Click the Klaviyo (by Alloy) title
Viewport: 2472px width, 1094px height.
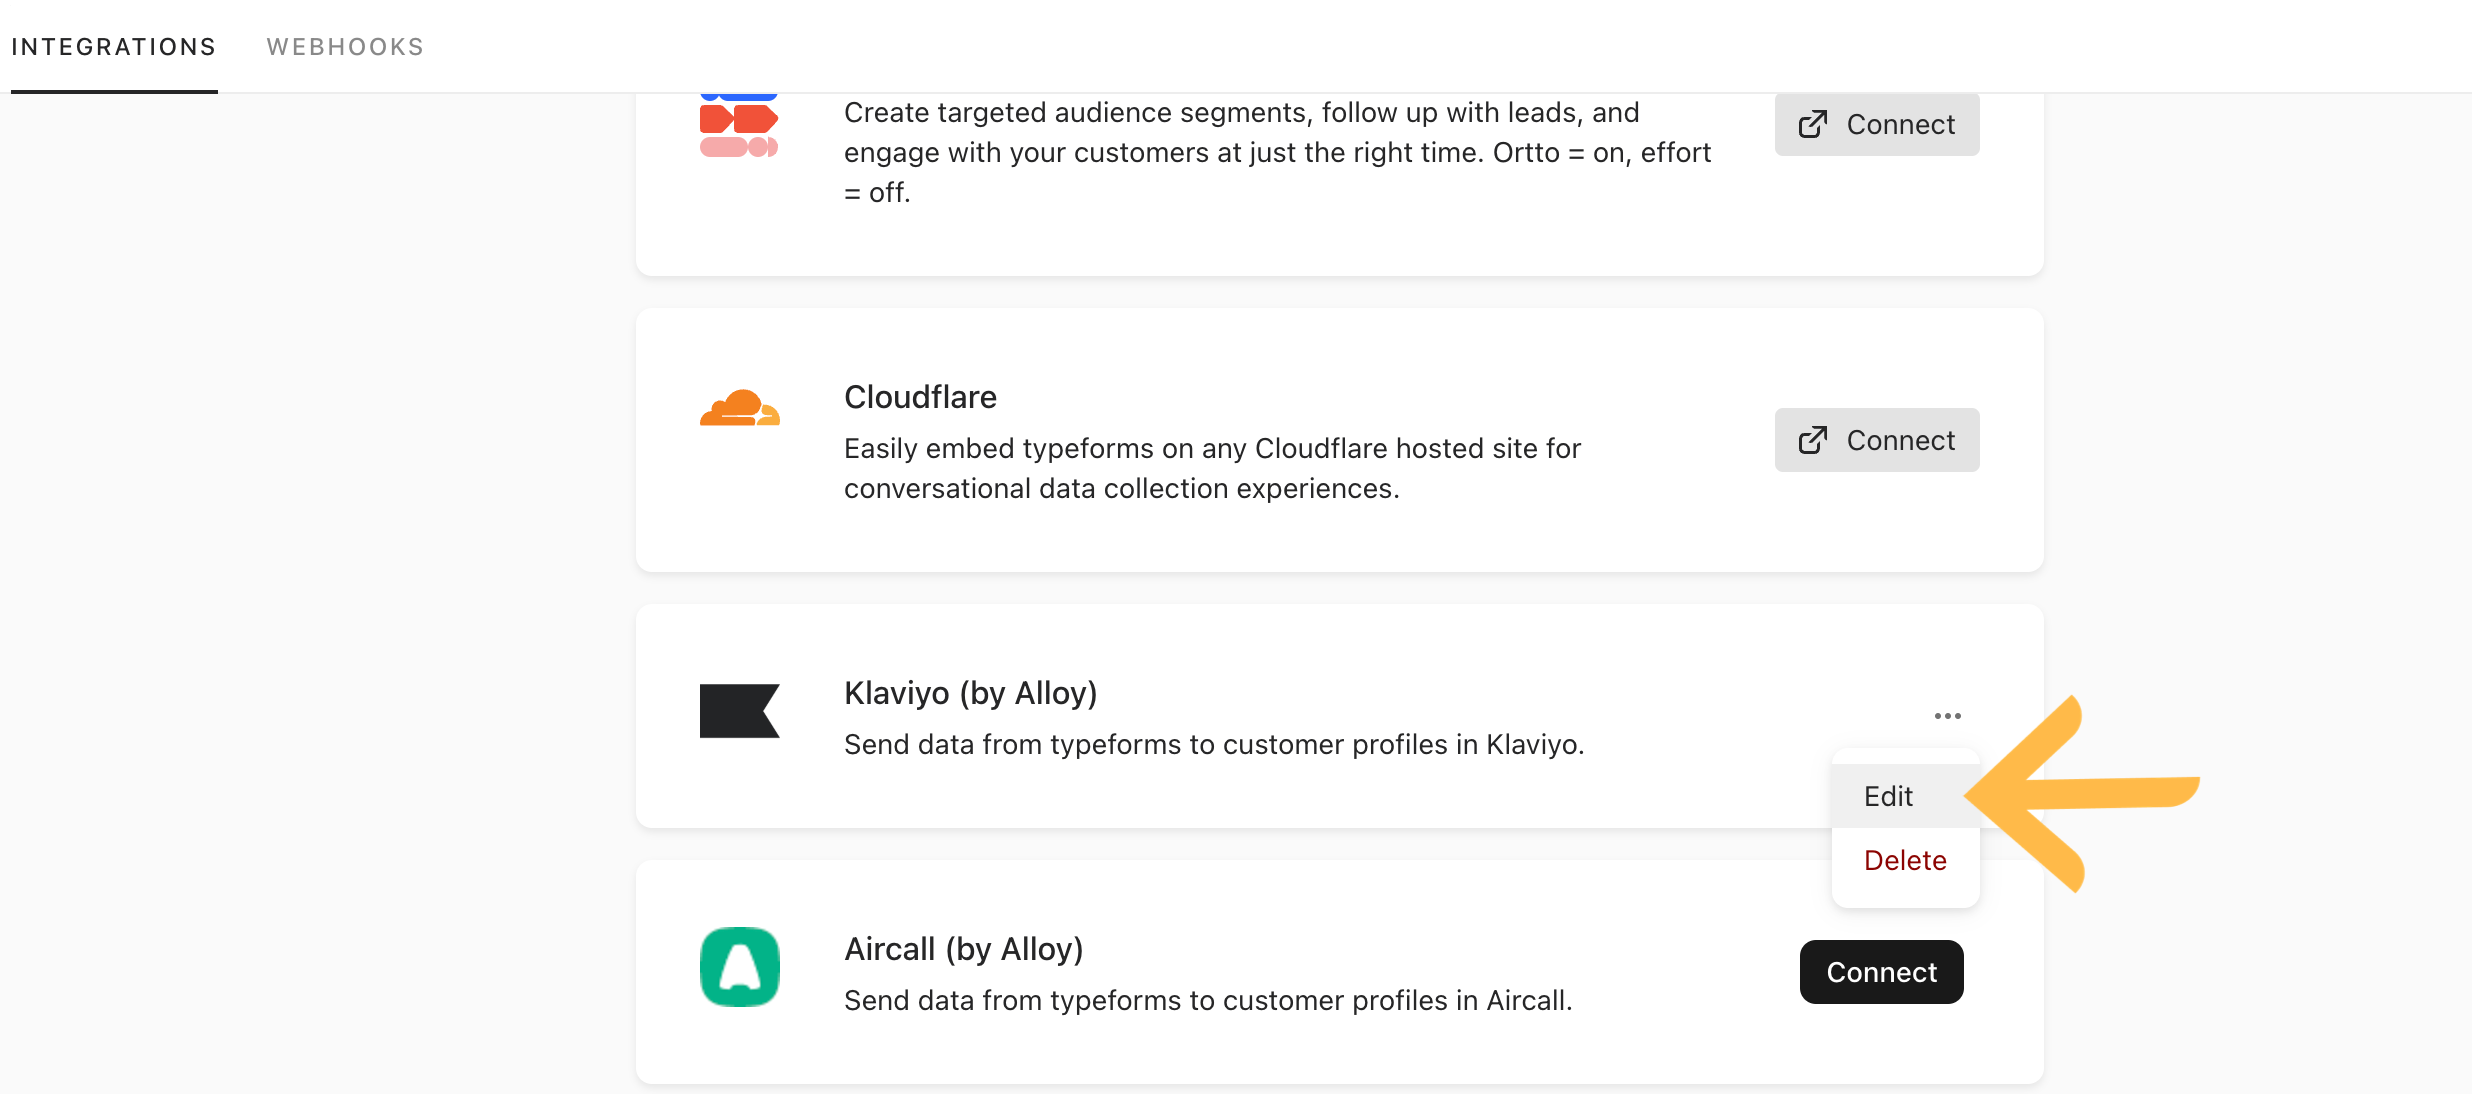[x=970, y=693]
